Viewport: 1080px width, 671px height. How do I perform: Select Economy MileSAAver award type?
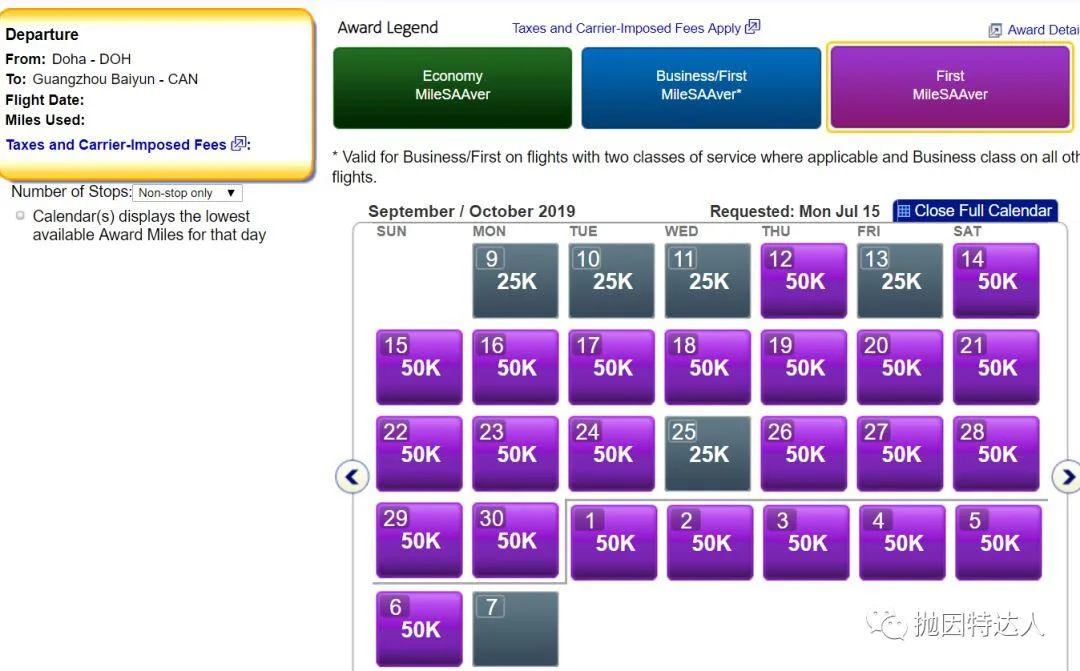coord(452,86)
